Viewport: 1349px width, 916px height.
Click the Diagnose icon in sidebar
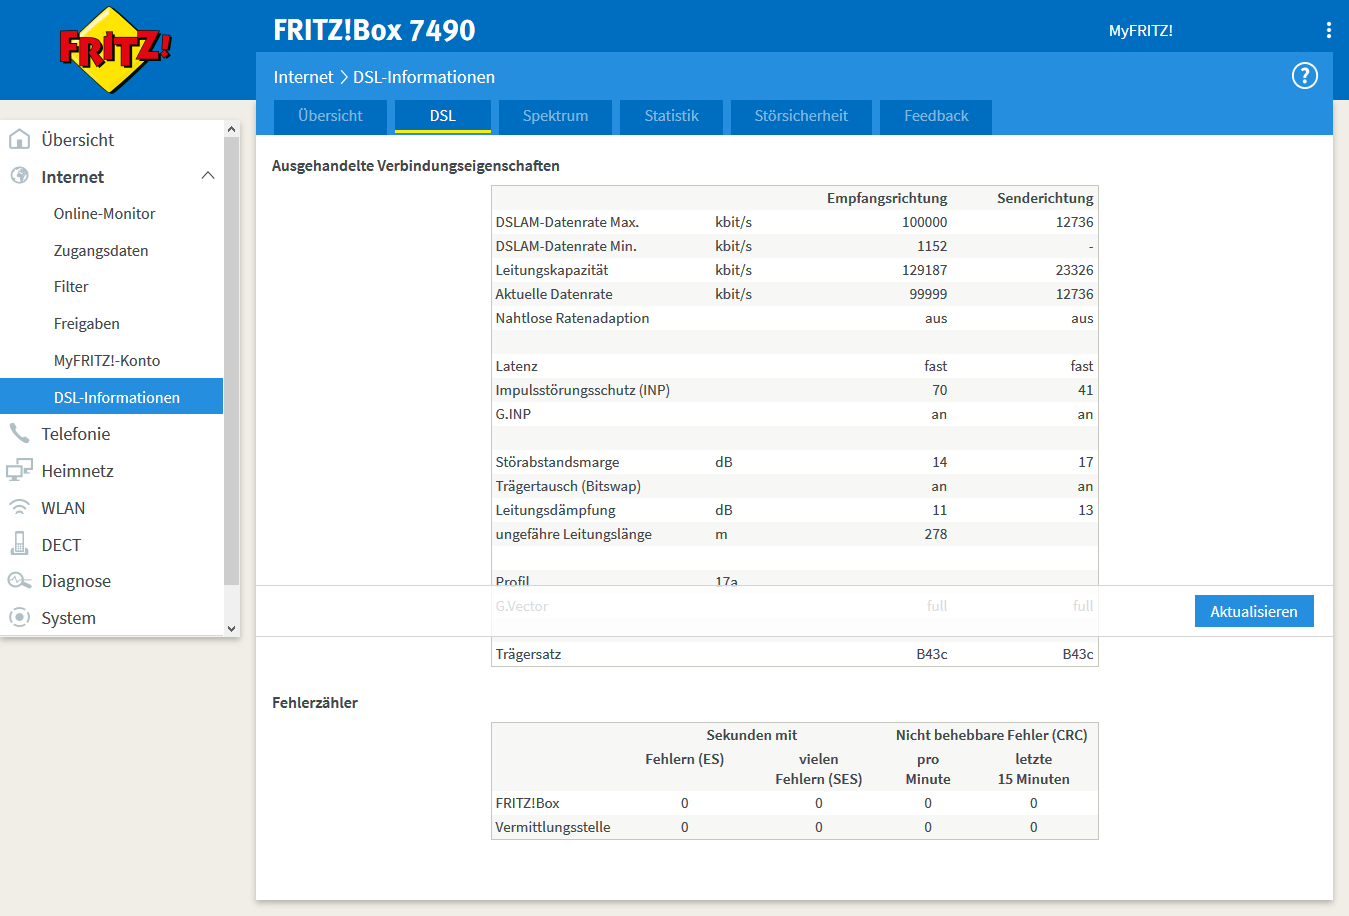[x=19, y=581]
